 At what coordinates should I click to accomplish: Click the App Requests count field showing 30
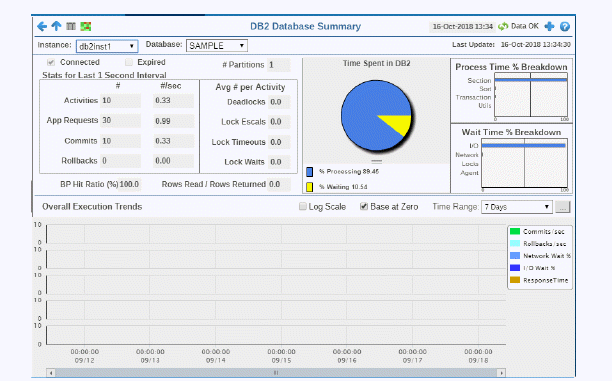pos(121,120)
